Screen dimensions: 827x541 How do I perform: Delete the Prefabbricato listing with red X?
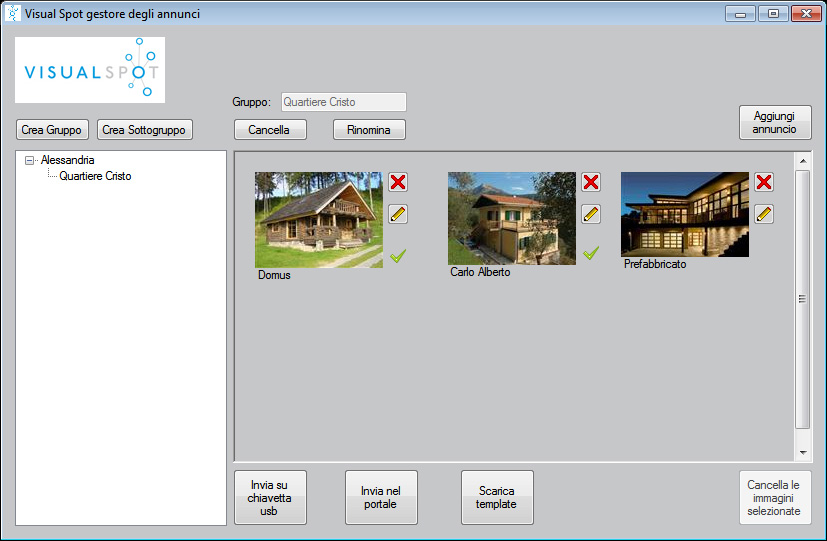764,182
